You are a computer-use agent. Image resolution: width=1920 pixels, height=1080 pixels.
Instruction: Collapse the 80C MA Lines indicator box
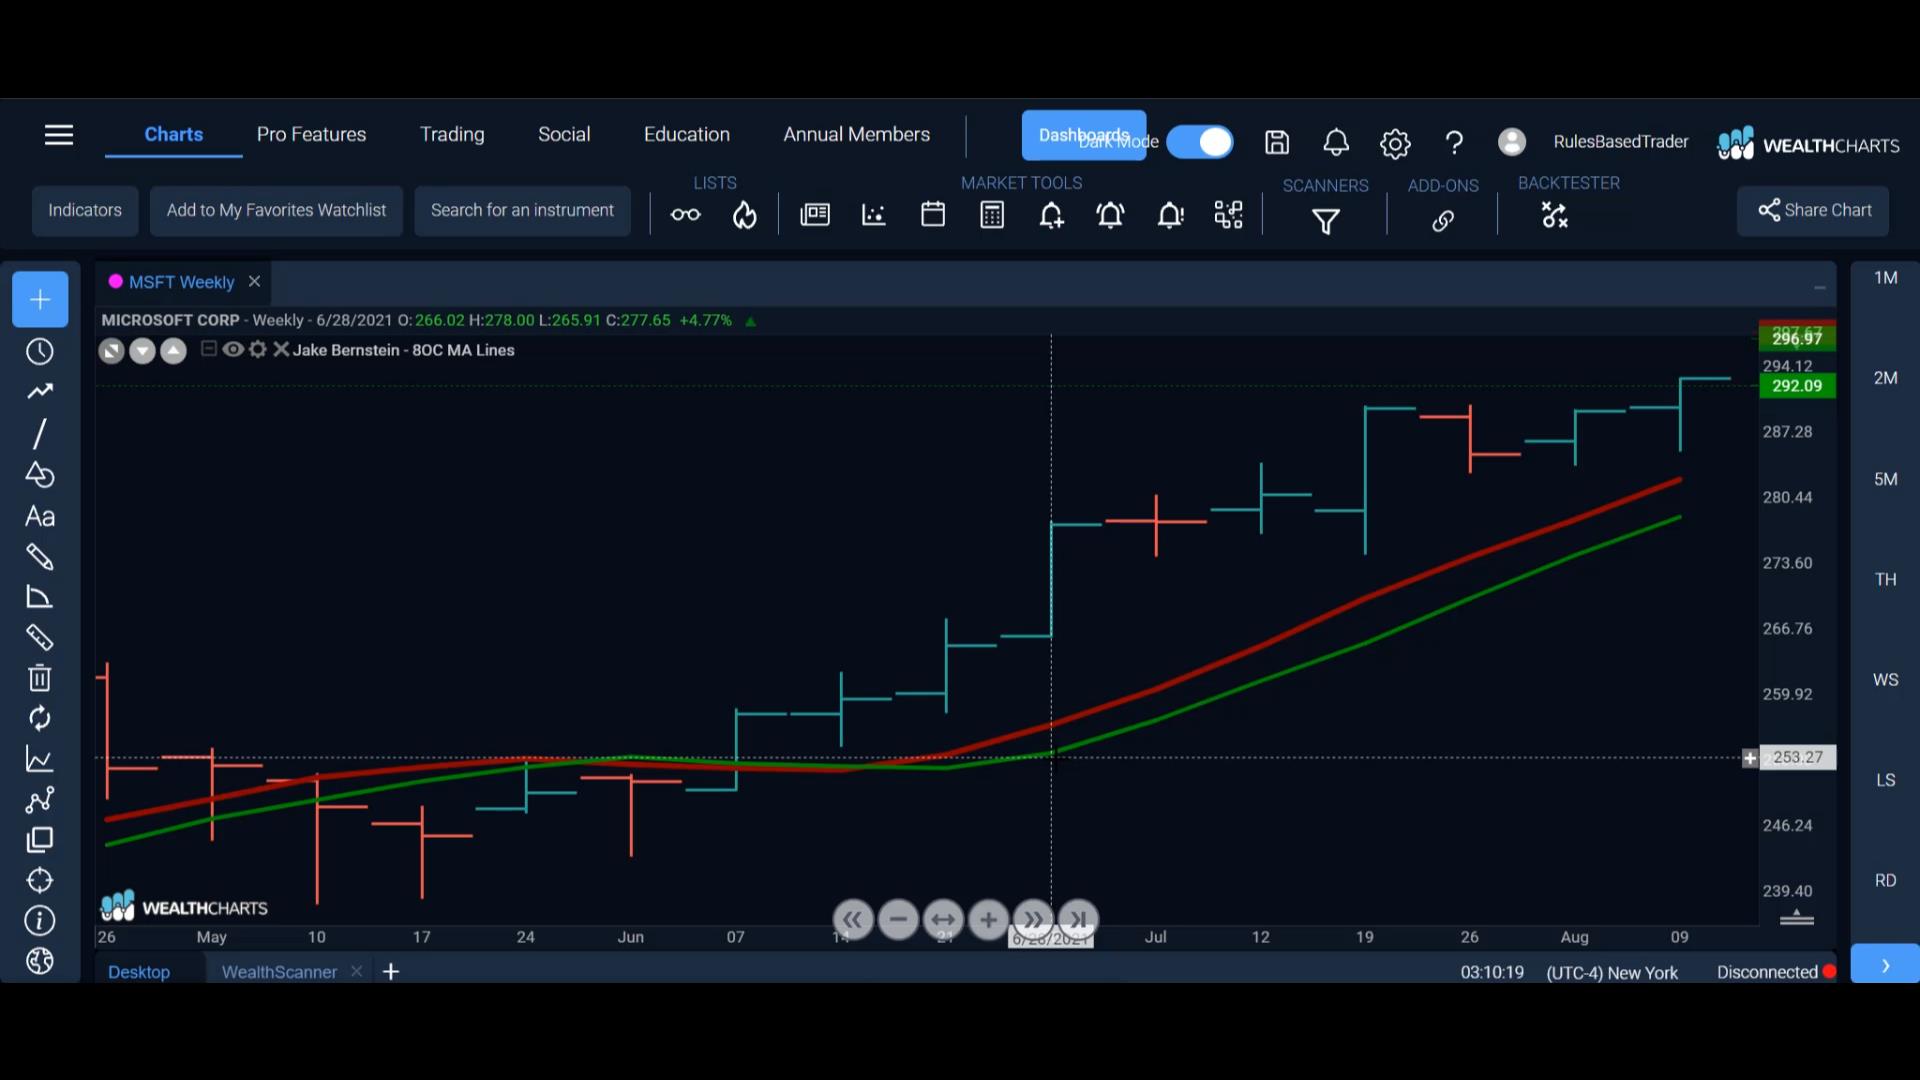(x=209, y=349)
